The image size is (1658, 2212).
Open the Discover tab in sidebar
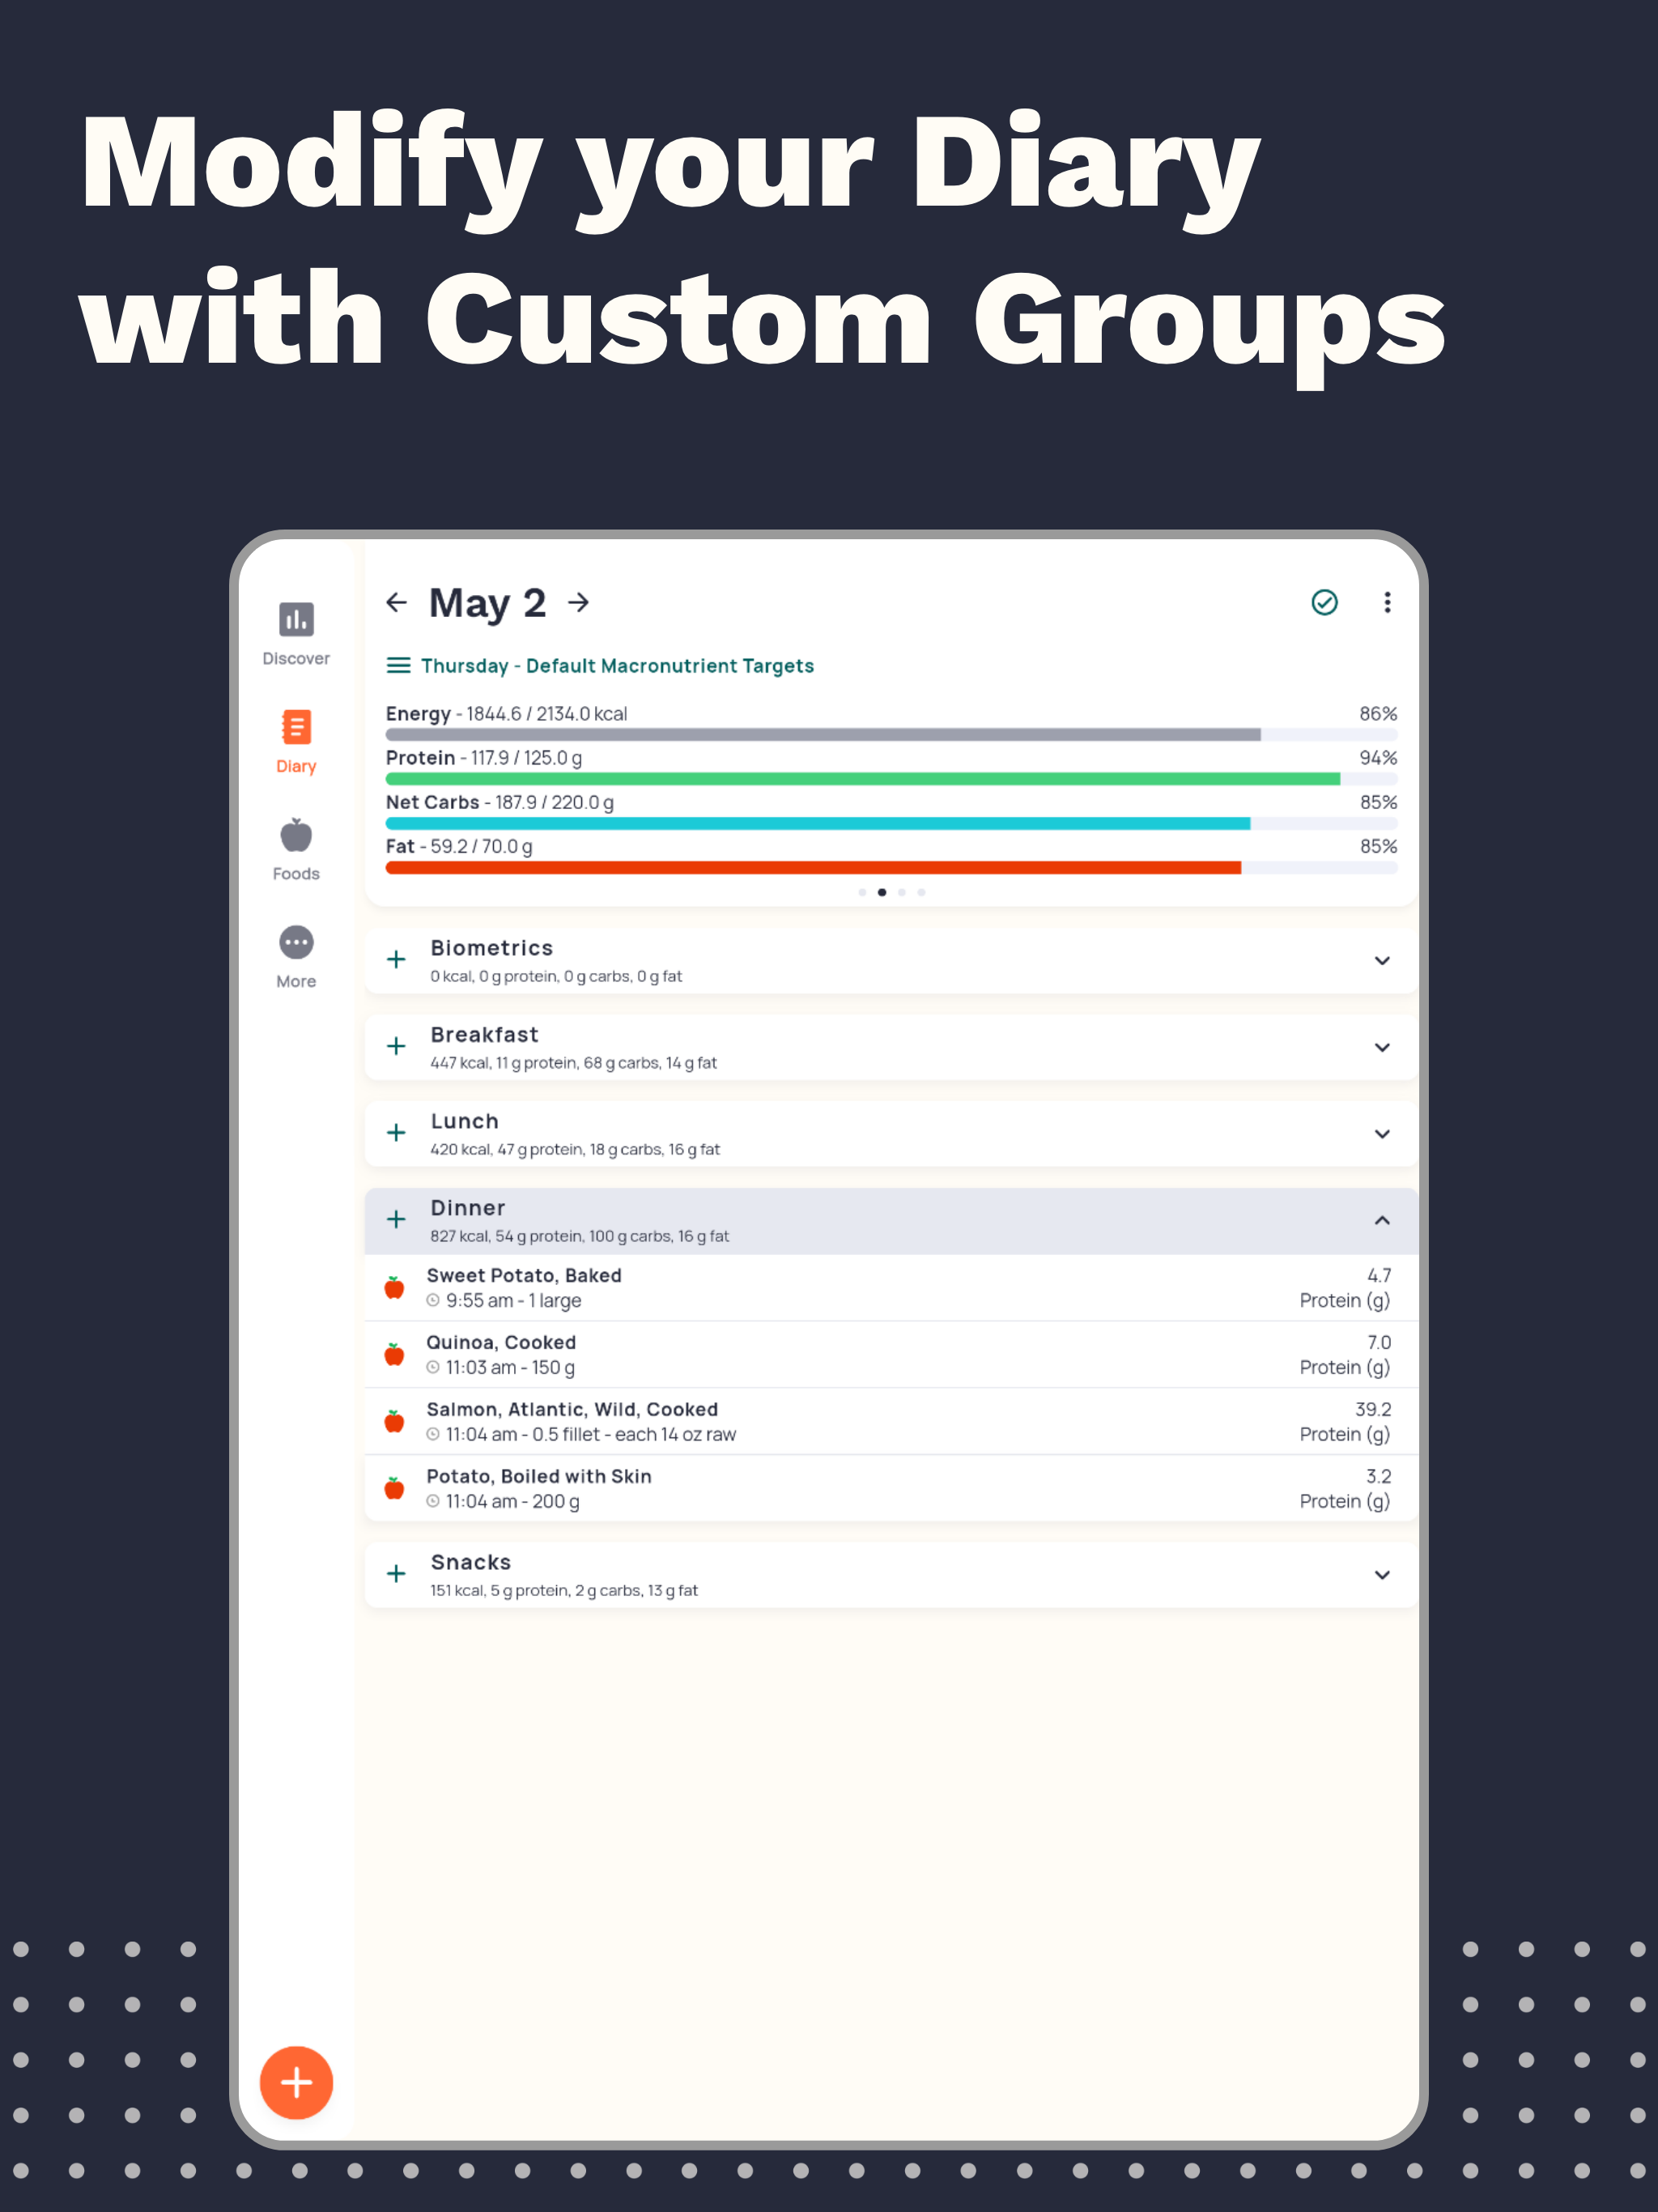[x=296, y=634]
